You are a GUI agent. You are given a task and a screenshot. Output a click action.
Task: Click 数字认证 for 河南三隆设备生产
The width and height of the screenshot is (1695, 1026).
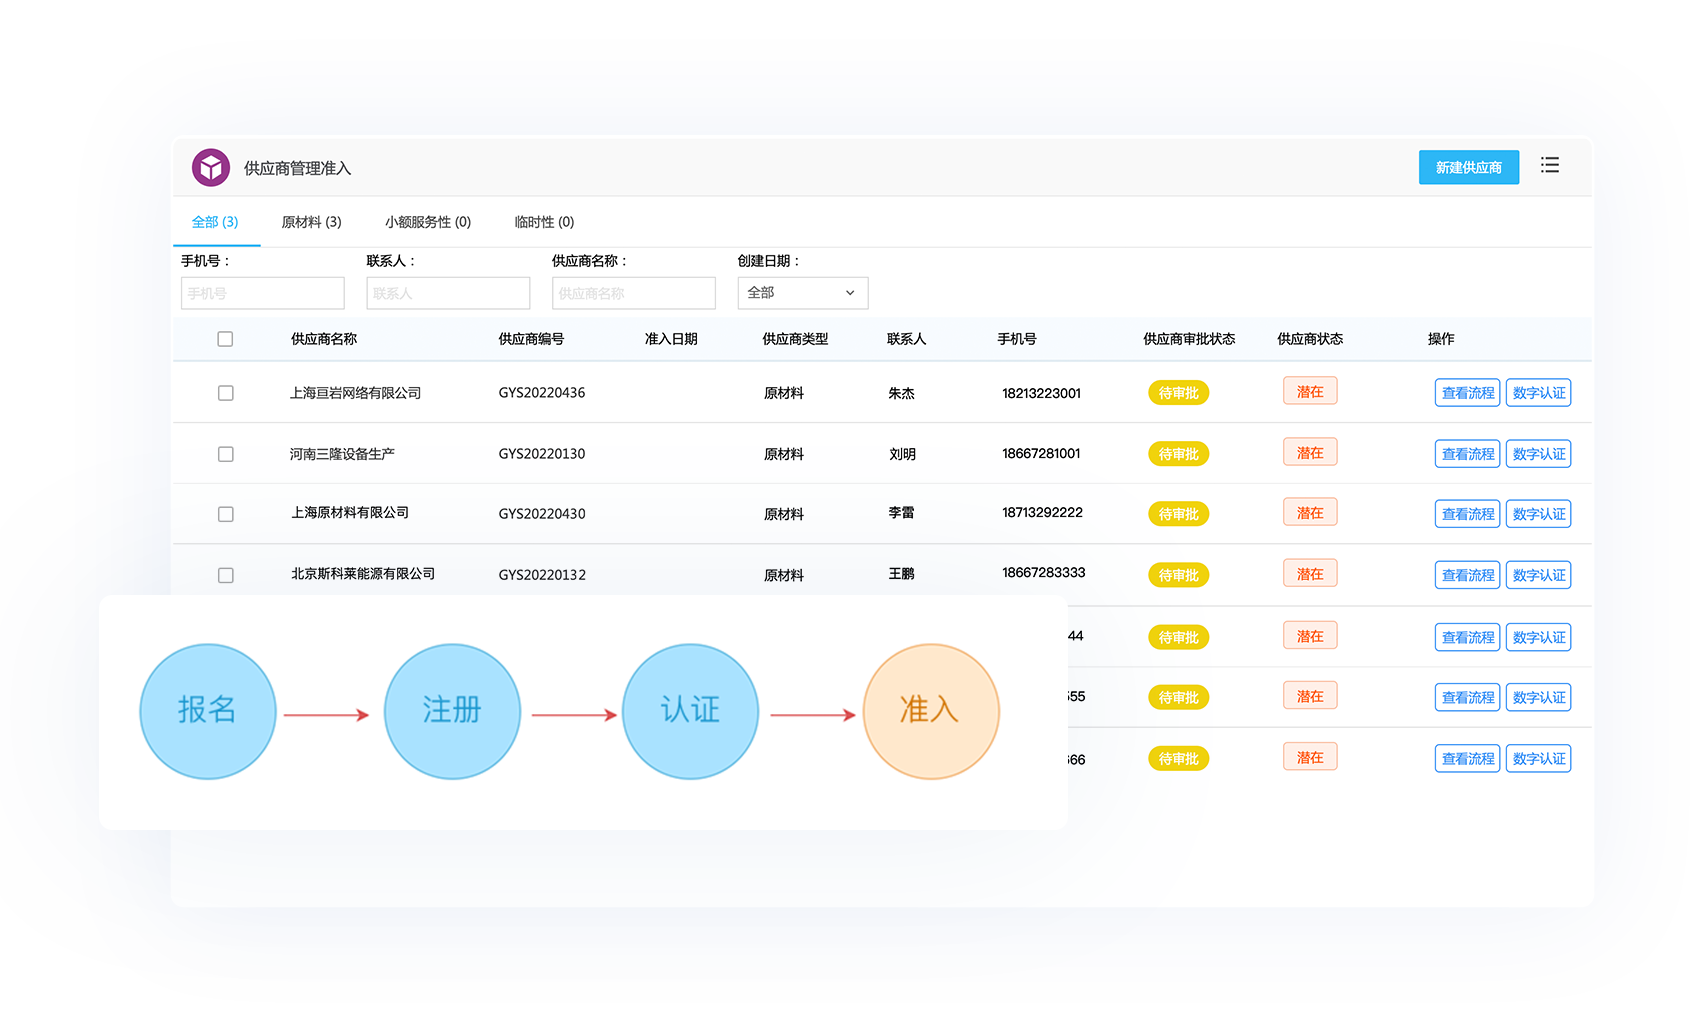point(1538,454)
